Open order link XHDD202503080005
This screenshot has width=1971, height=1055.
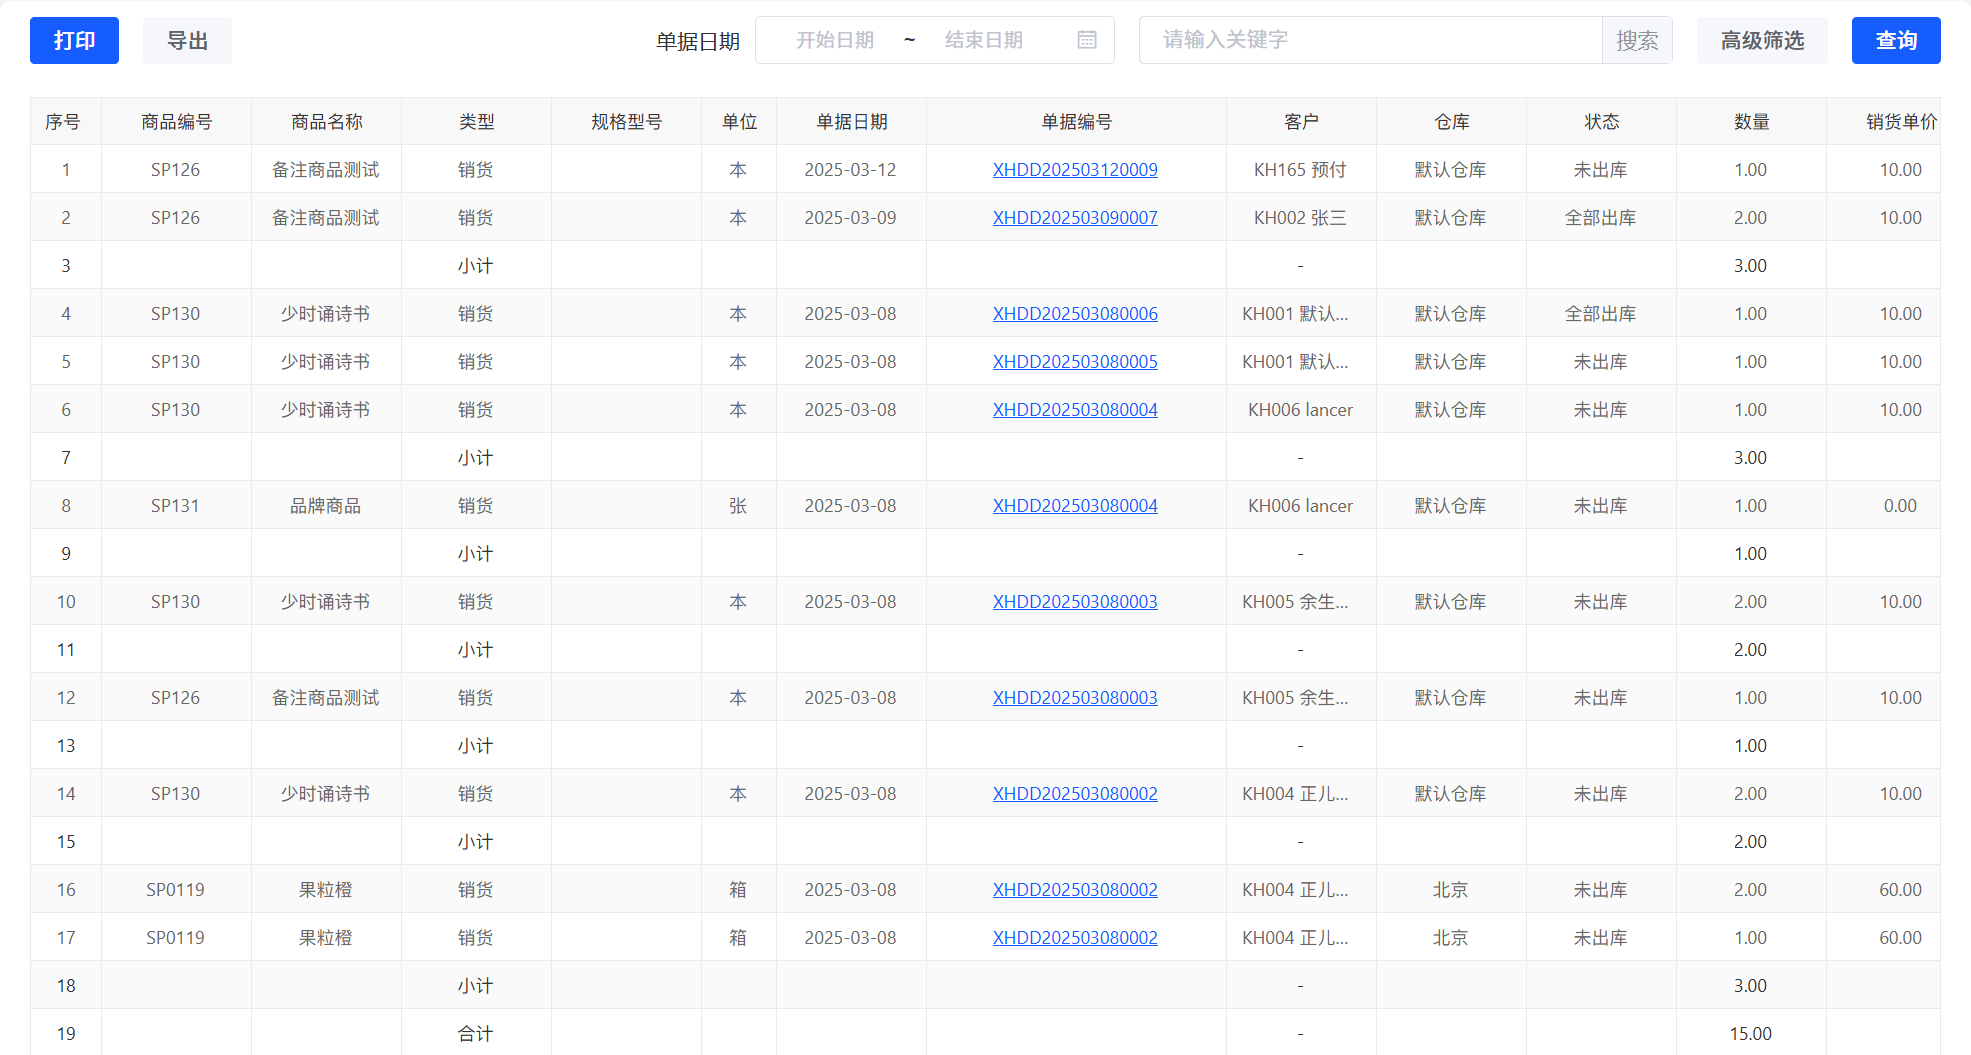(1075, 362)
